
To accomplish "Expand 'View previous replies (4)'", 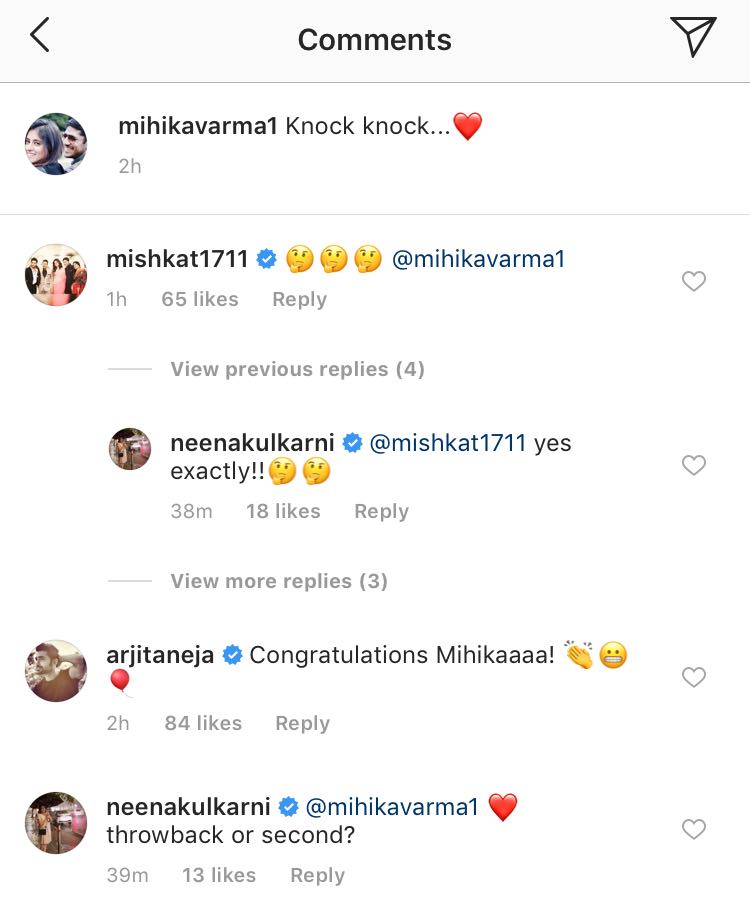I will coord(296,369).
